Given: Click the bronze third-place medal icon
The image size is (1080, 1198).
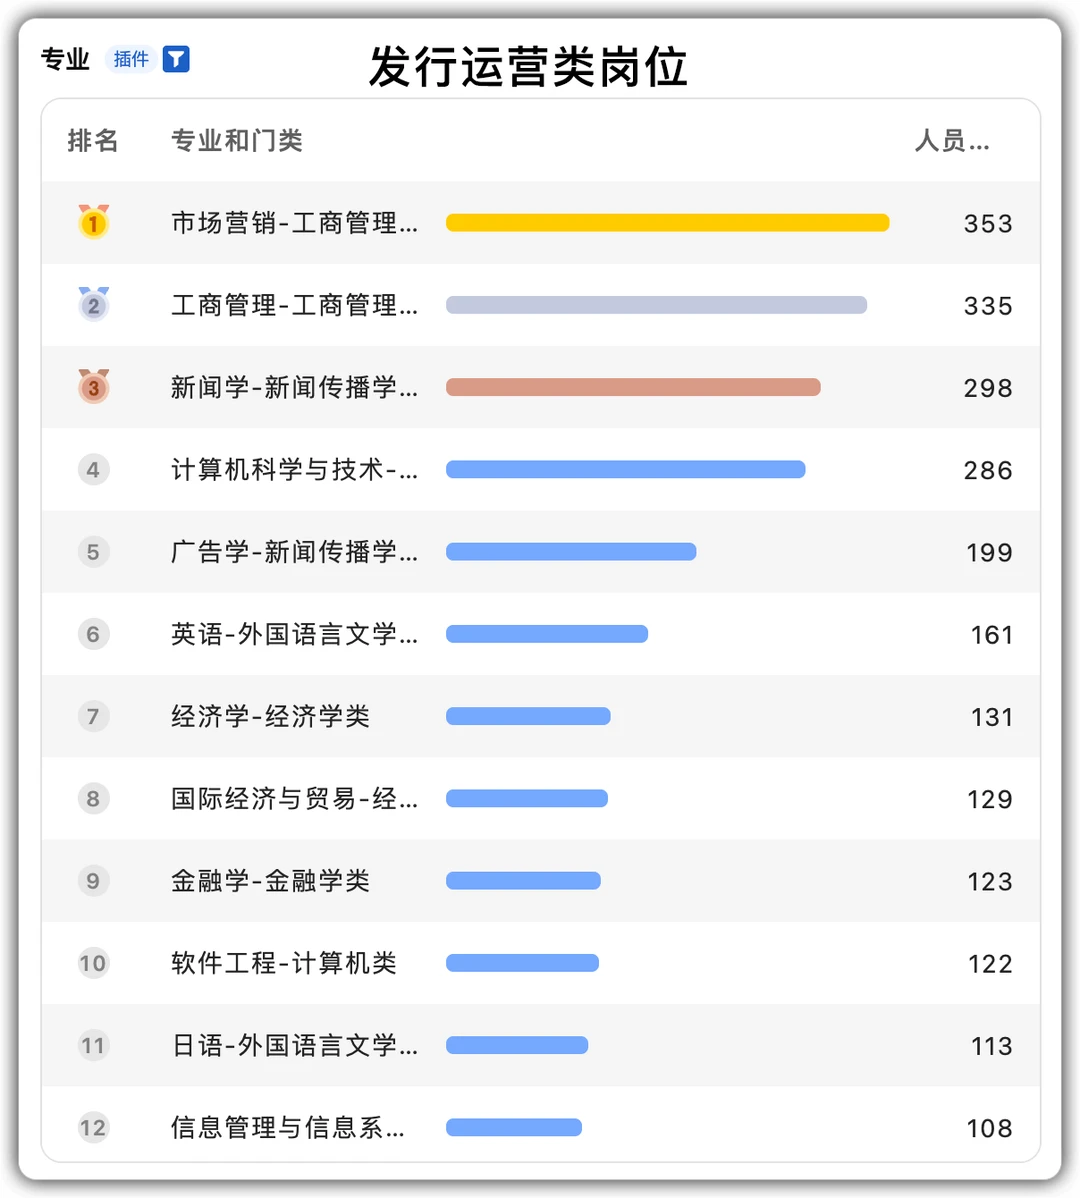Looking at the screenshot, I should coord(93,386).
